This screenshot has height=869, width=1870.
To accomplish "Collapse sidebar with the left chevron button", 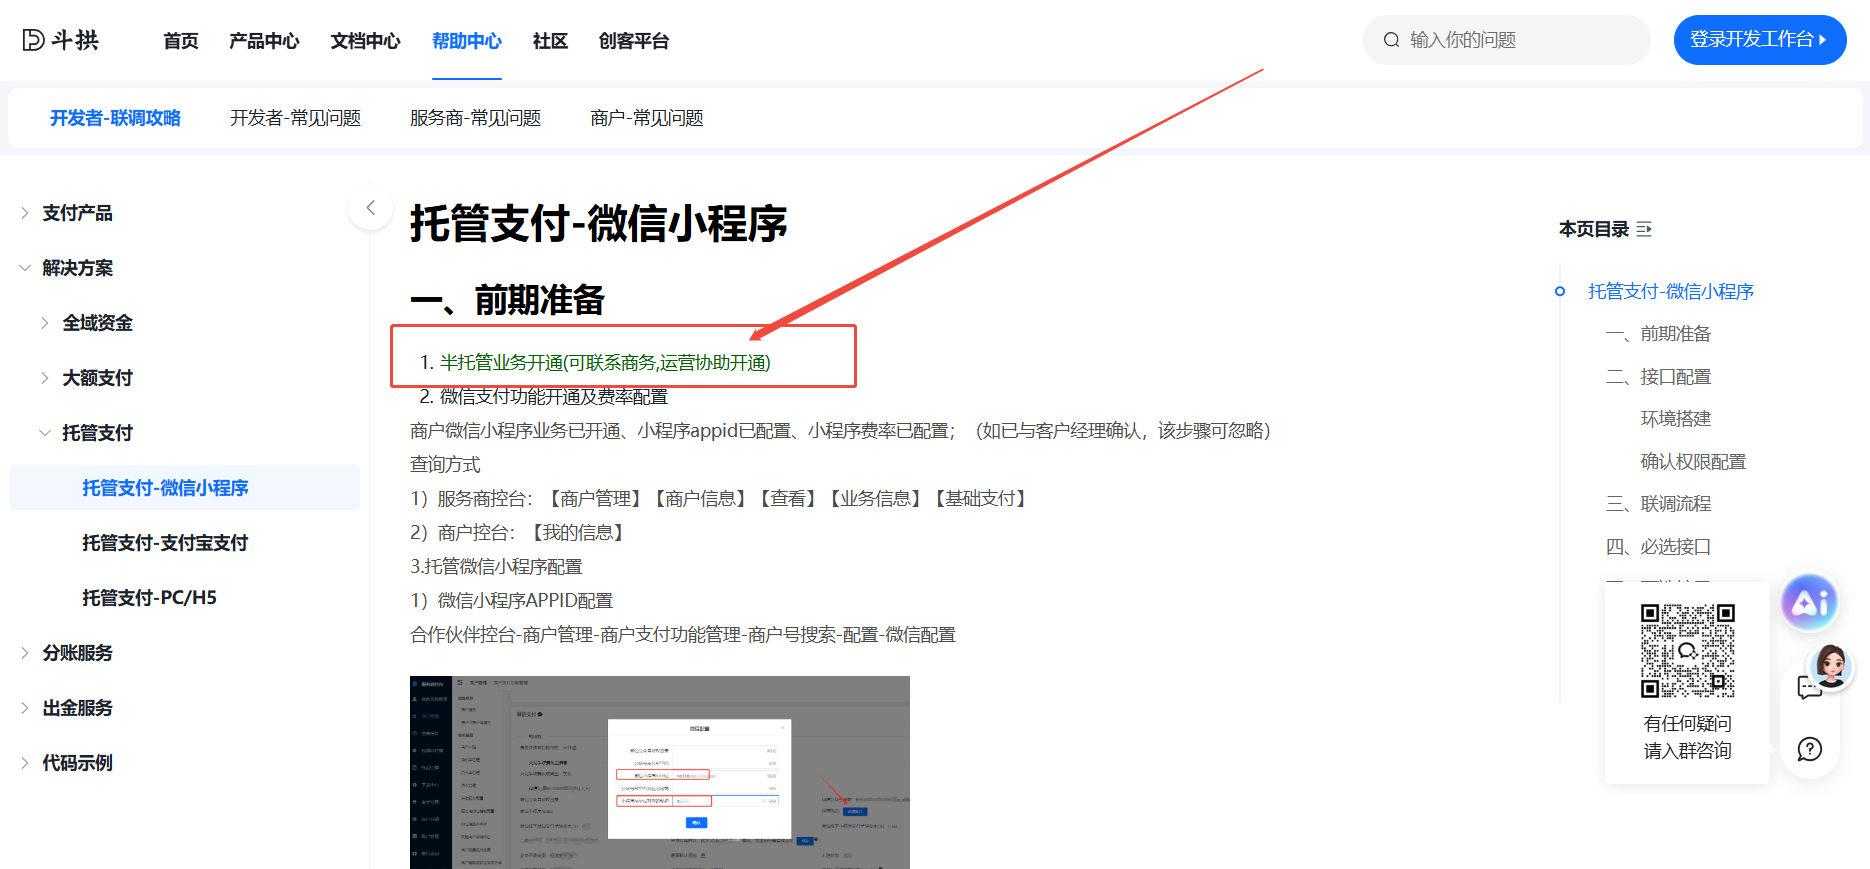I will tap(370, 208).
